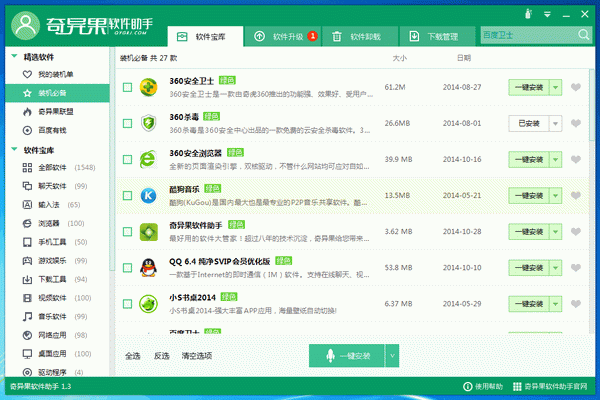600x400 pixels.
Task: Open 使用帮助 in status bar
Action: 483,387
